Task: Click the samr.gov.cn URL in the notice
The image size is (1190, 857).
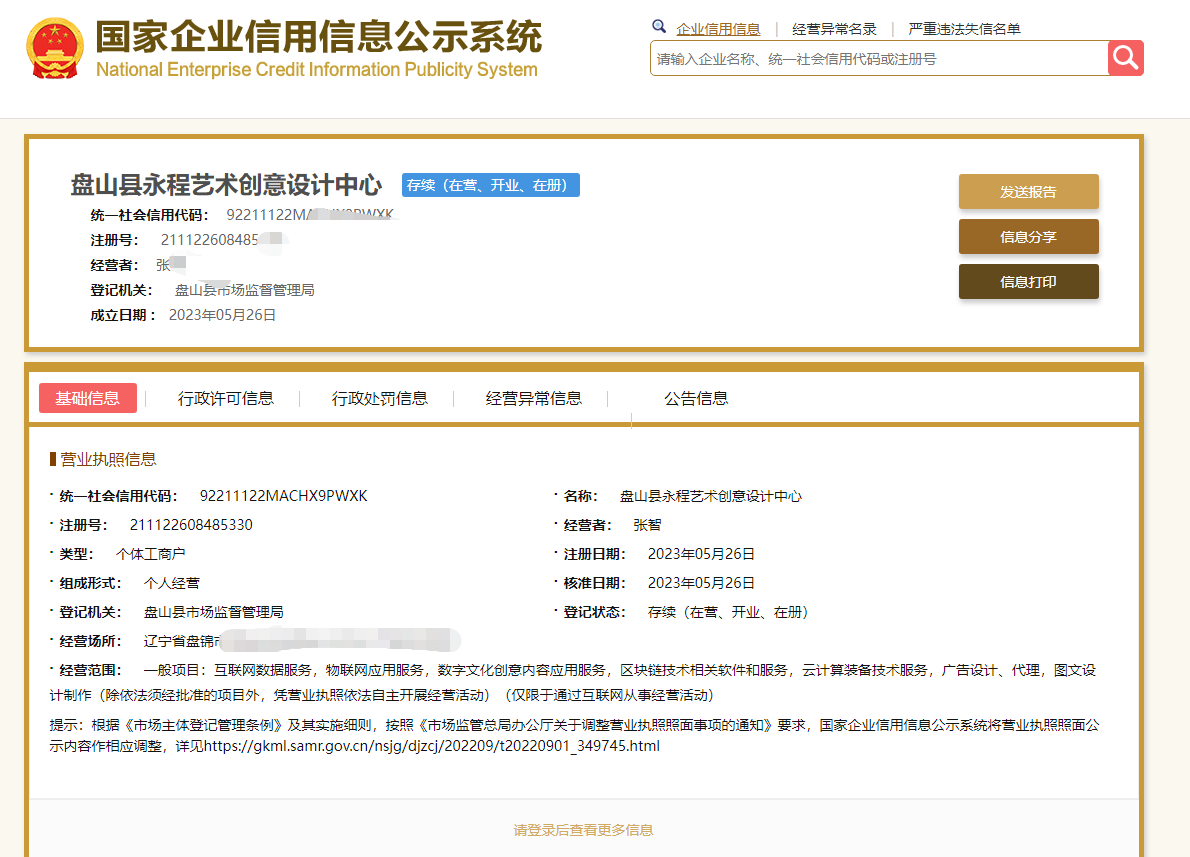Action: (x=432, y=746)
